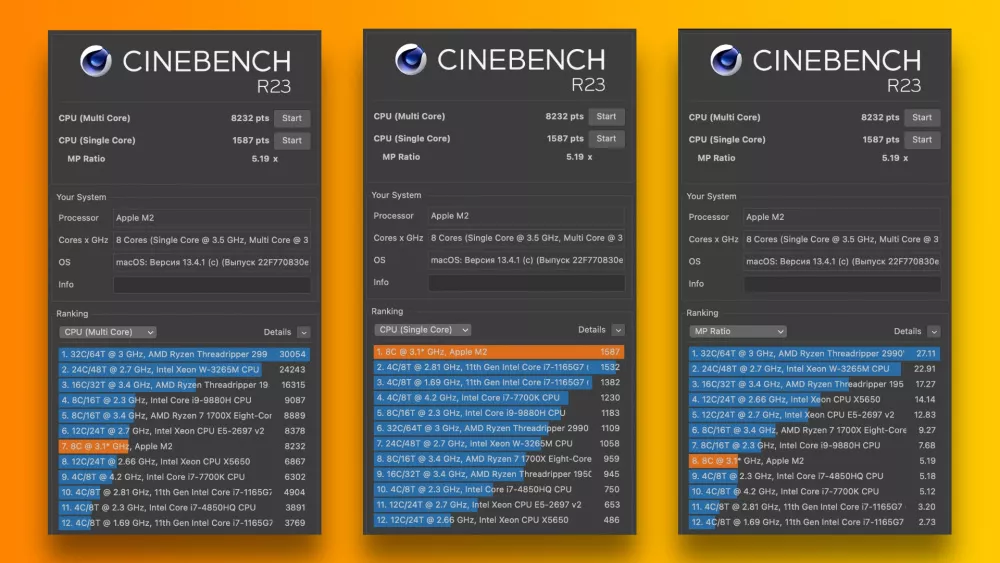Select the Xeon E5-2697 v2 row with ratio 12.83
Viewport: 1000px width, 563px height.
[814, 414]
